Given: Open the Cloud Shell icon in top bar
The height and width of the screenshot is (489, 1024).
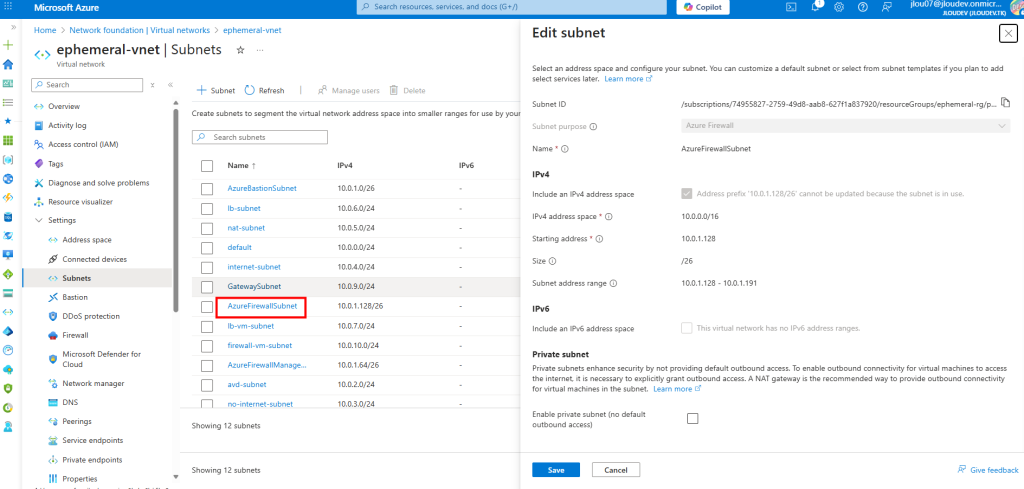Looking at the screenshot, I should [x=790, y=7].
